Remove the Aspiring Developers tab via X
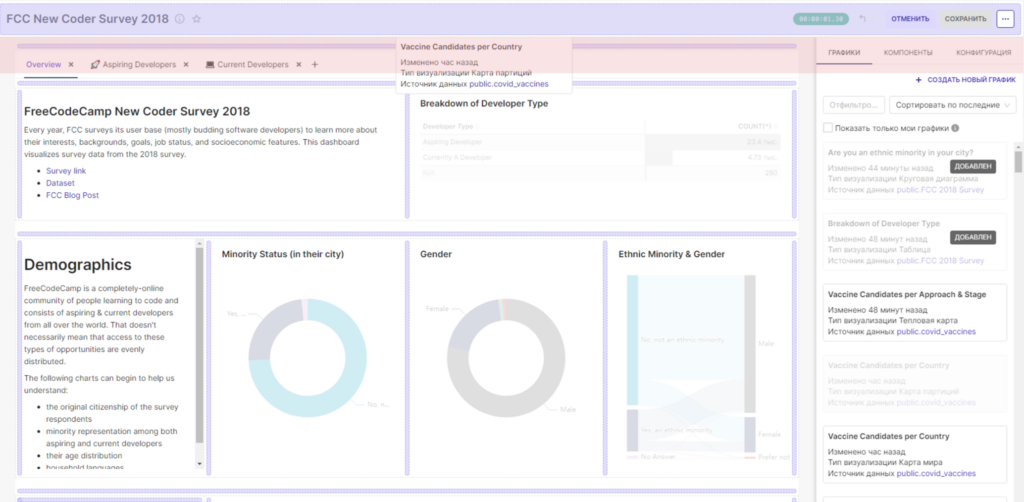 [186, 65]
